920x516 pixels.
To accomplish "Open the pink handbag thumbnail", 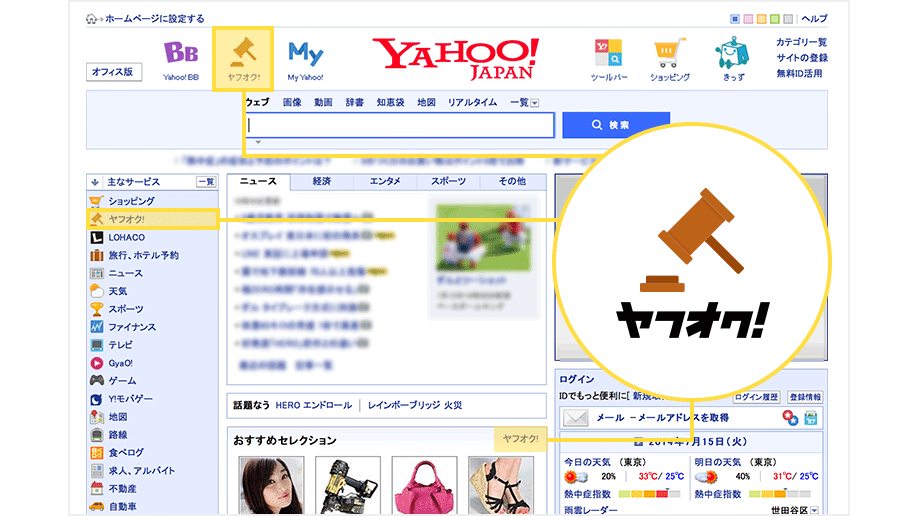I will tap(424, 486).
